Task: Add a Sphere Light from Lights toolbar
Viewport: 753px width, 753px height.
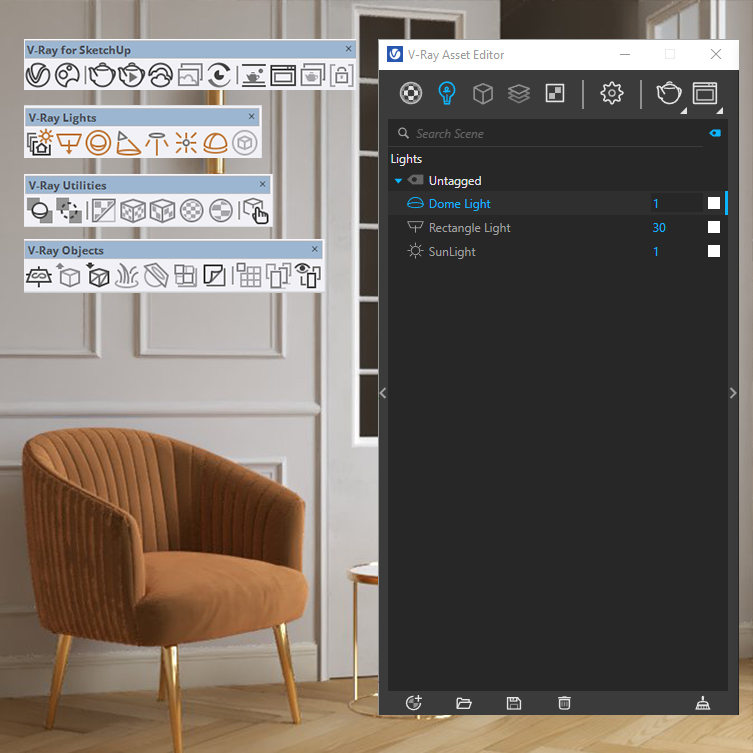Action: (96, 143)
